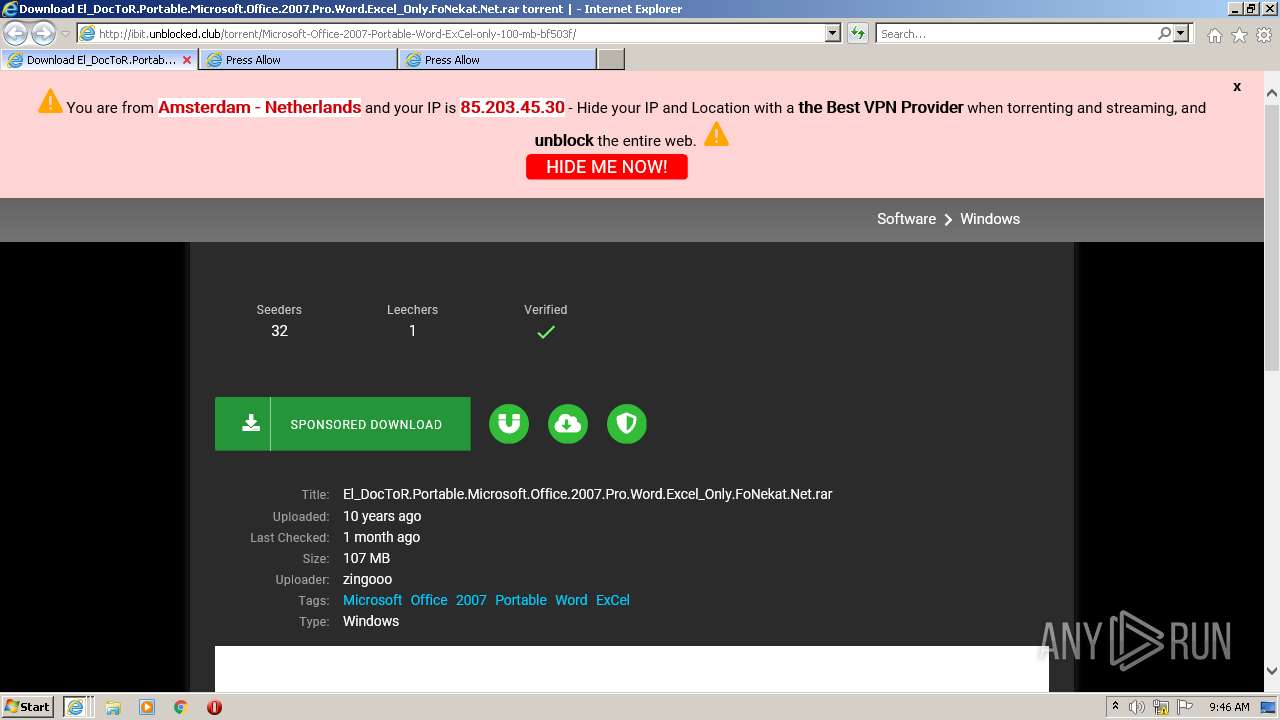Image resolution: width=1280 pixels, height=720 pixels.
Task: Open the Portable tag link
Action: coord(521,600)
